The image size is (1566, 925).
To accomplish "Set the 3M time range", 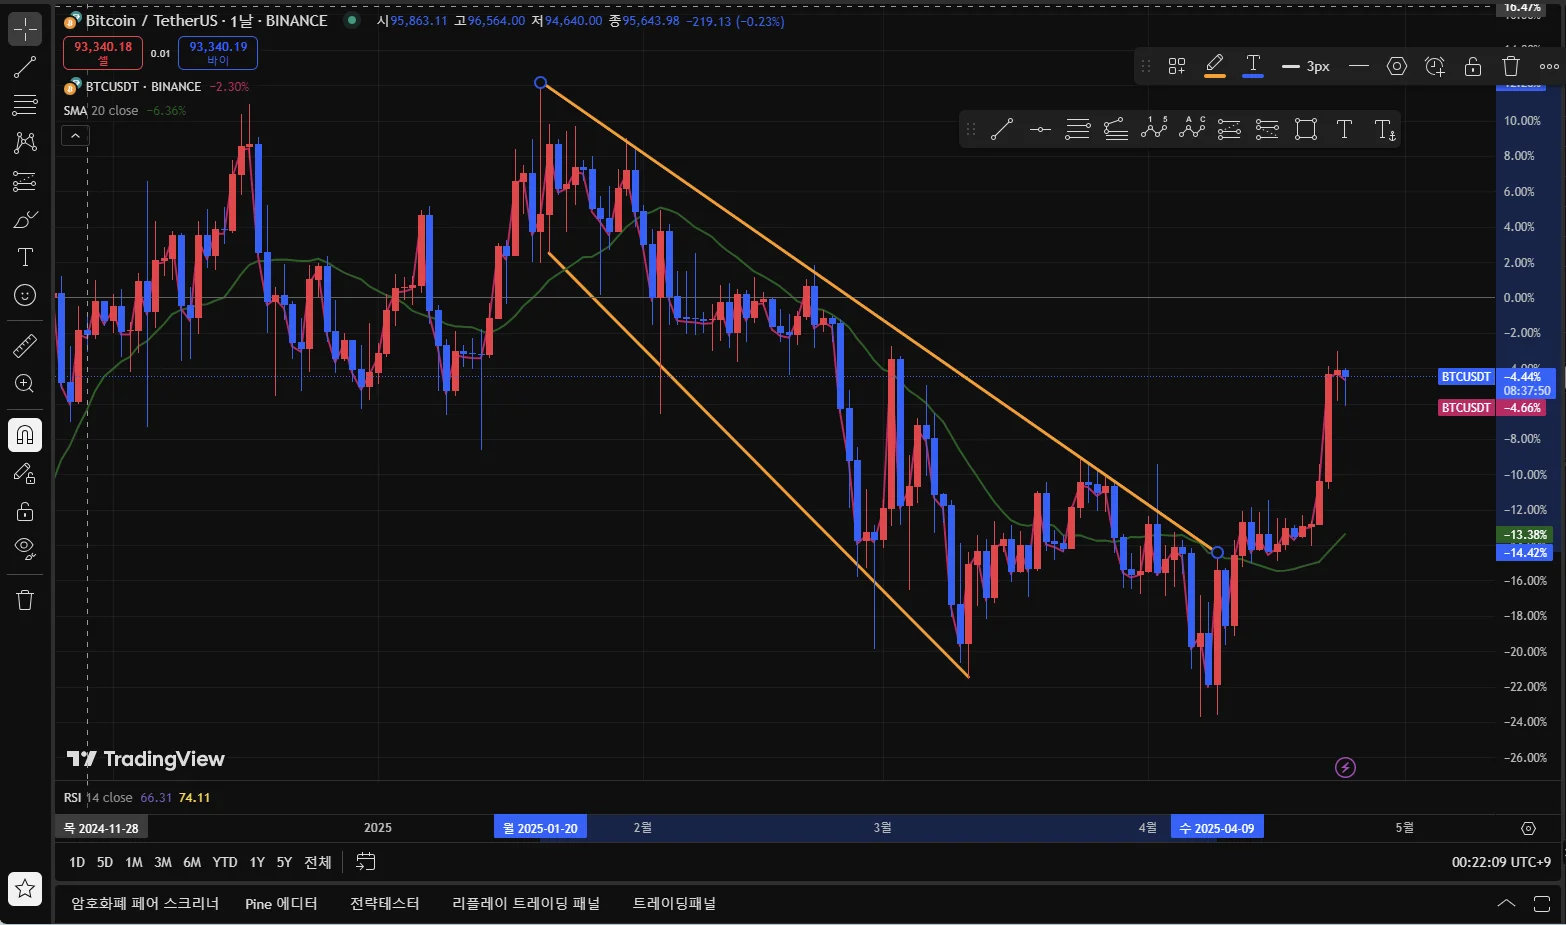I will (163, 862).
